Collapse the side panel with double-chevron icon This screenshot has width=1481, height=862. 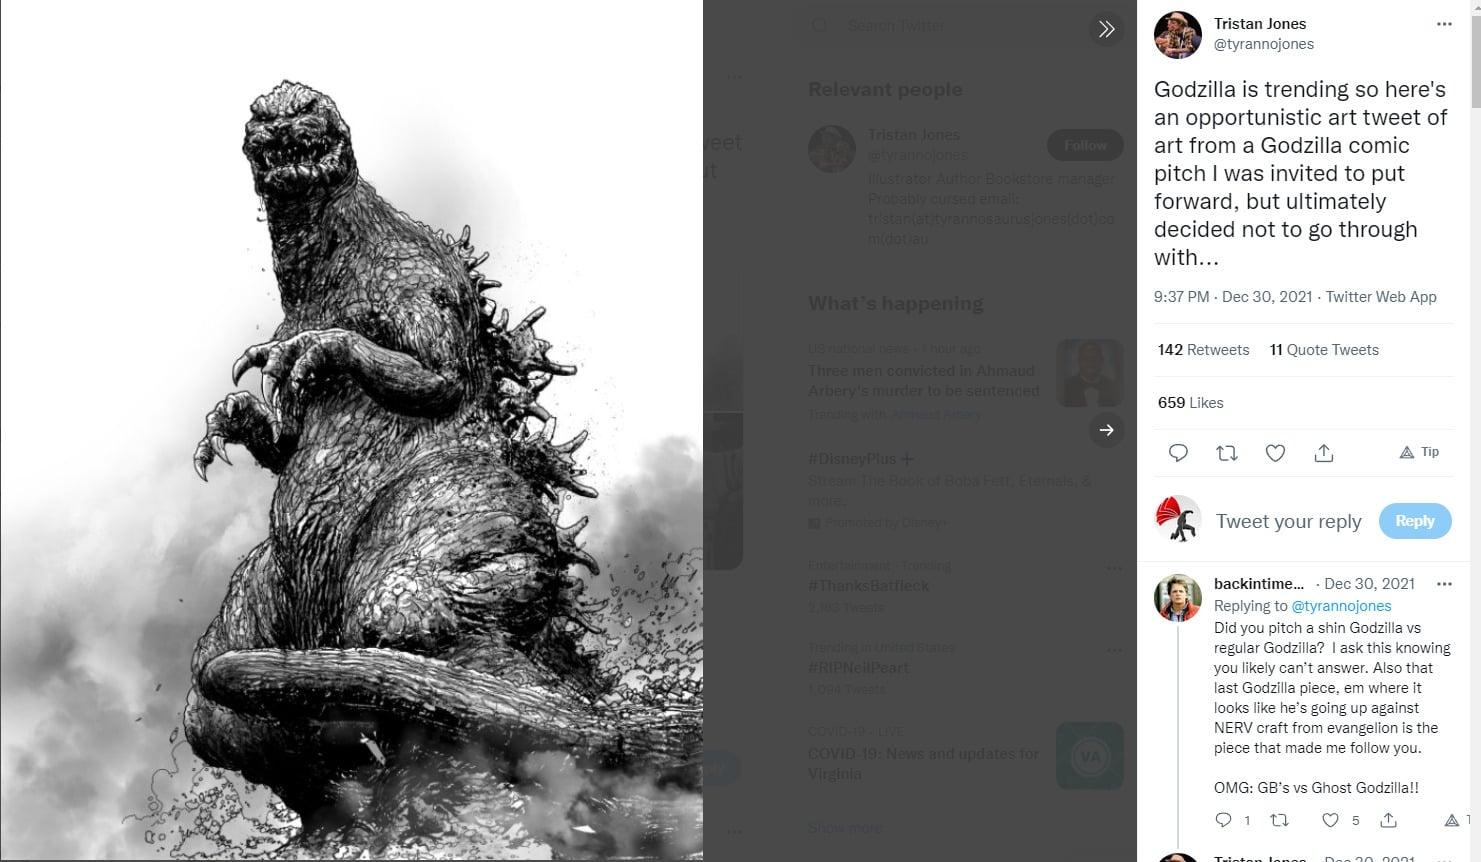pyautogui.click(x=1106, y=29)
